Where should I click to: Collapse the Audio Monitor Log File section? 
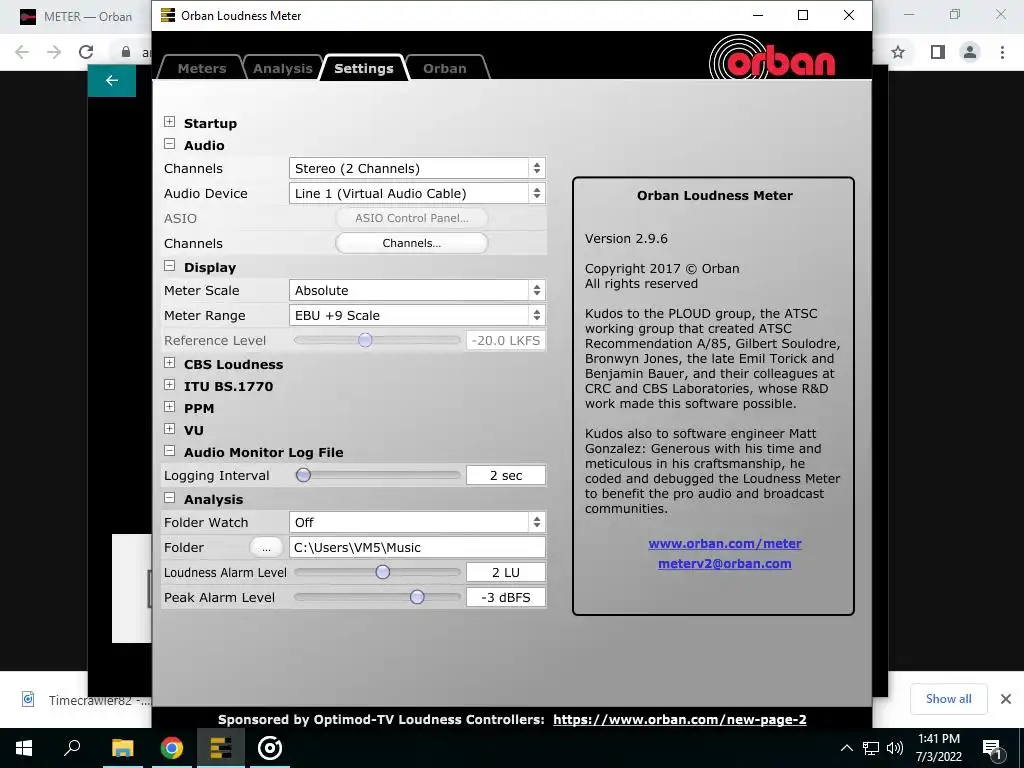click(x=169, y=451)
